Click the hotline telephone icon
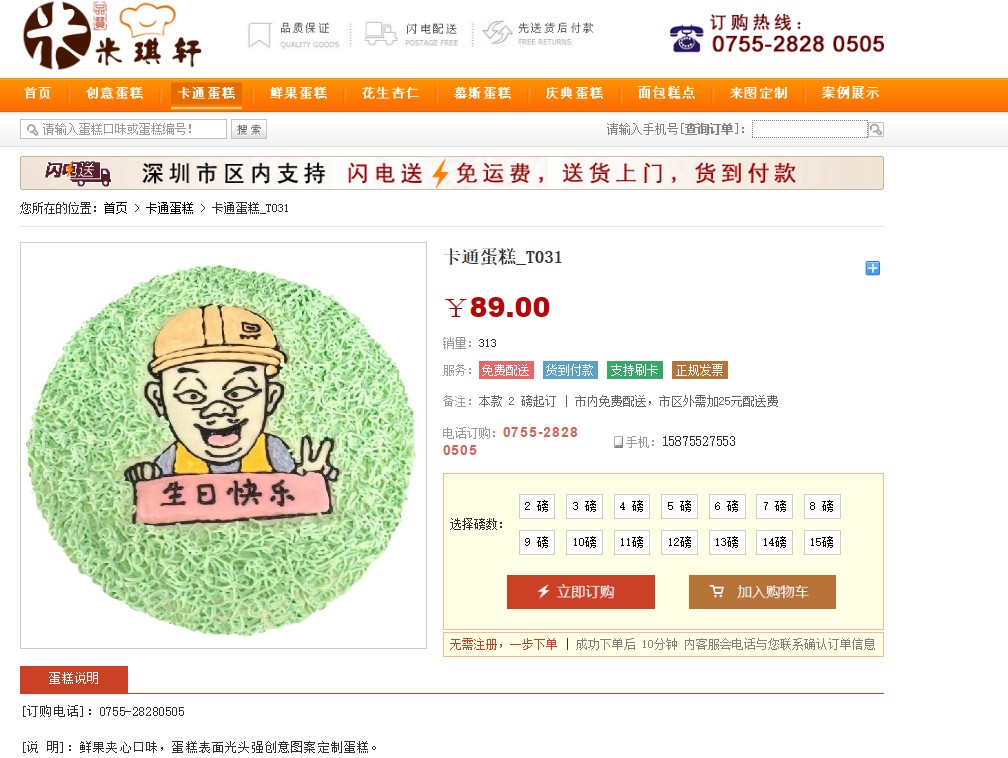The height and width of the screenshot is (758, 1008). pos(686,39)
